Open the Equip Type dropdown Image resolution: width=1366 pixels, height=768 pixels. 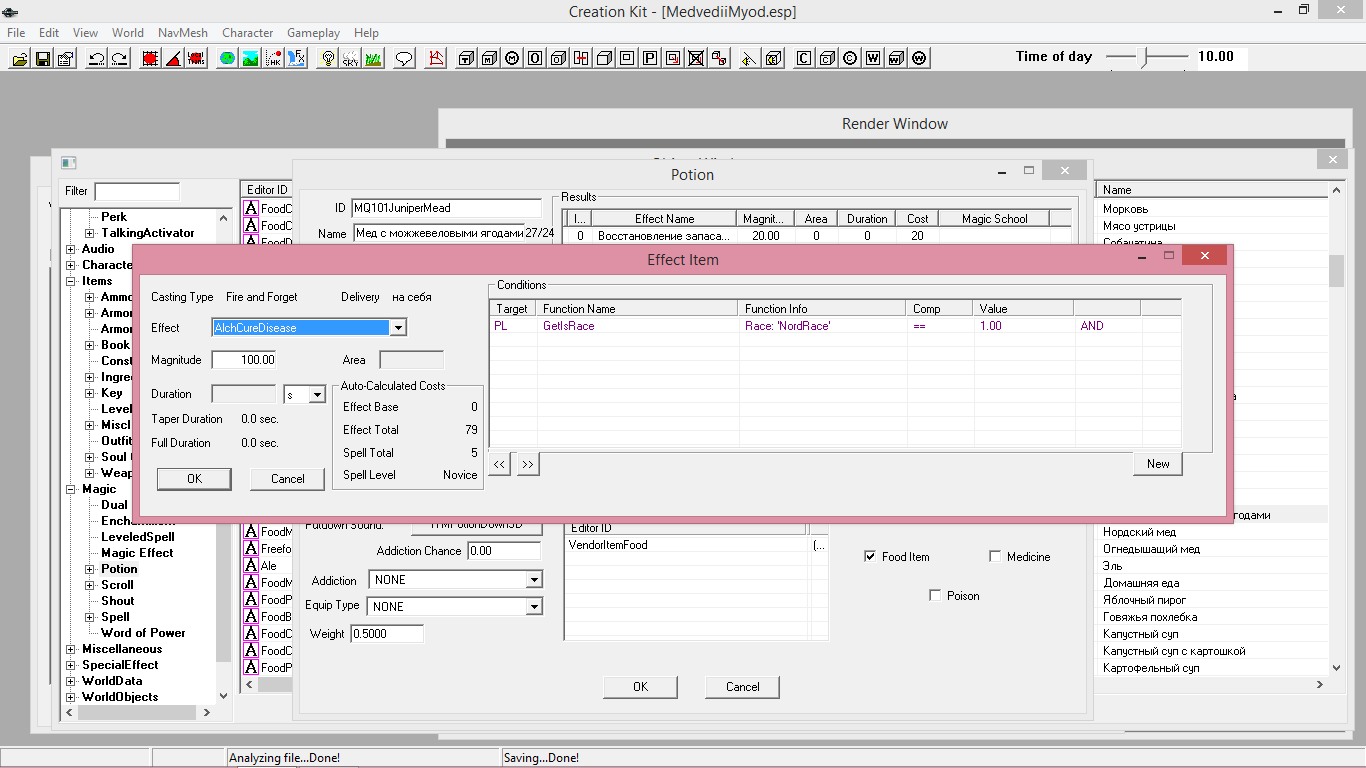534,607
